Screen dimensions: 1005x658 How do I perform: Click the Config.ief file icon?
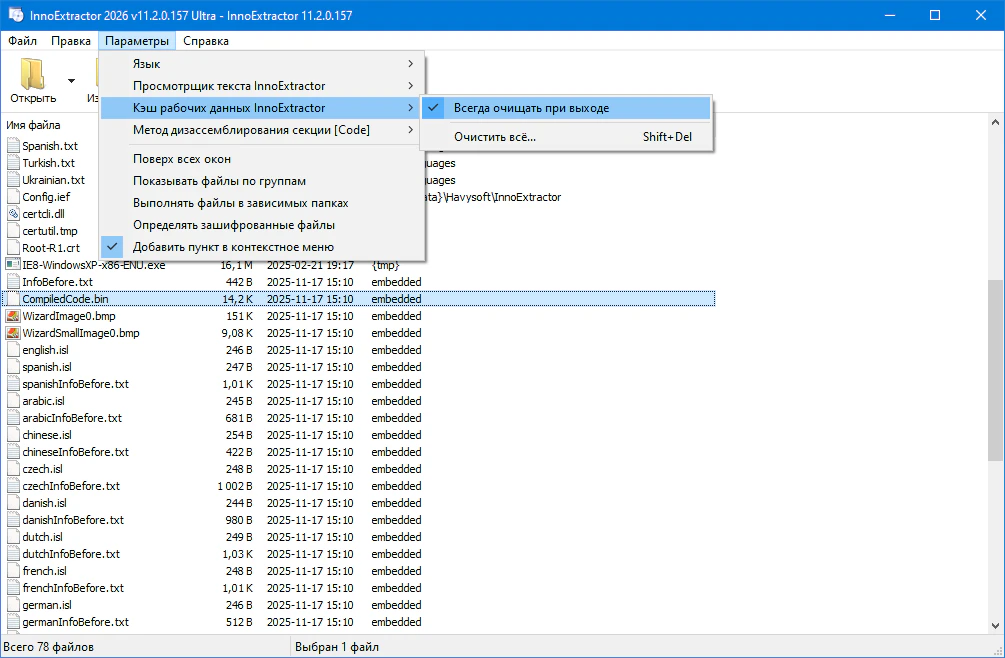13,197
